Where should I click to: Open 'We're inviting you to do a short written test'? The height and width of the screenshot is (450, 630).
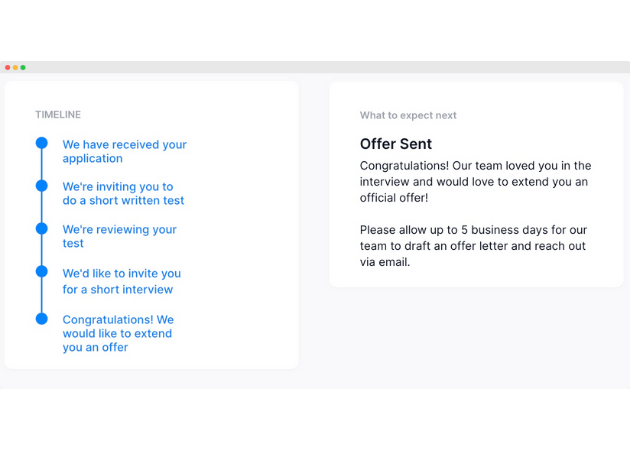123,193
